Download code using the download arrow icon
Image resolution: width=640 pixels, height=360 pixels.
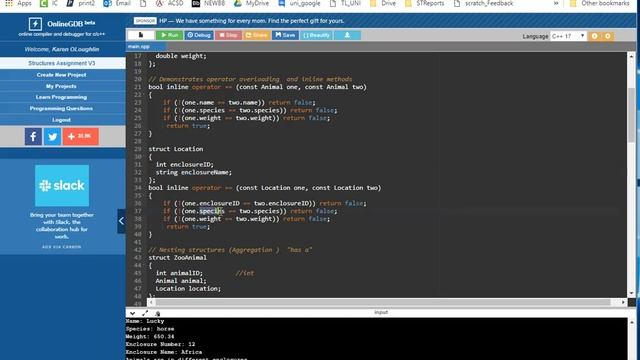pos(347,35)
